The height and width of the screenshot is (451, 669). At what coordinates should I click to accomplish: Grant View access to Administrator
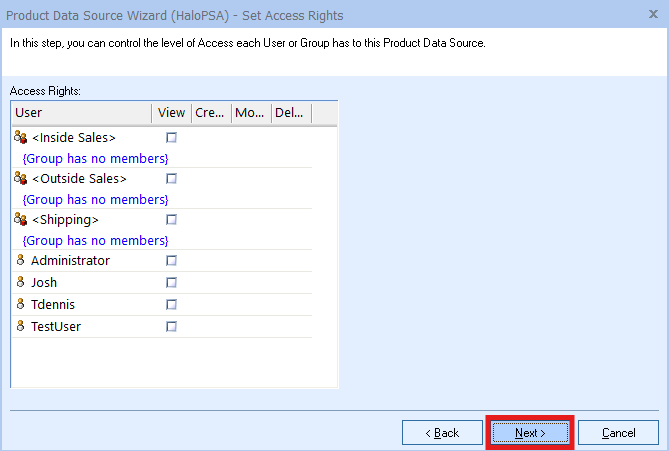[x=171, y=261]
